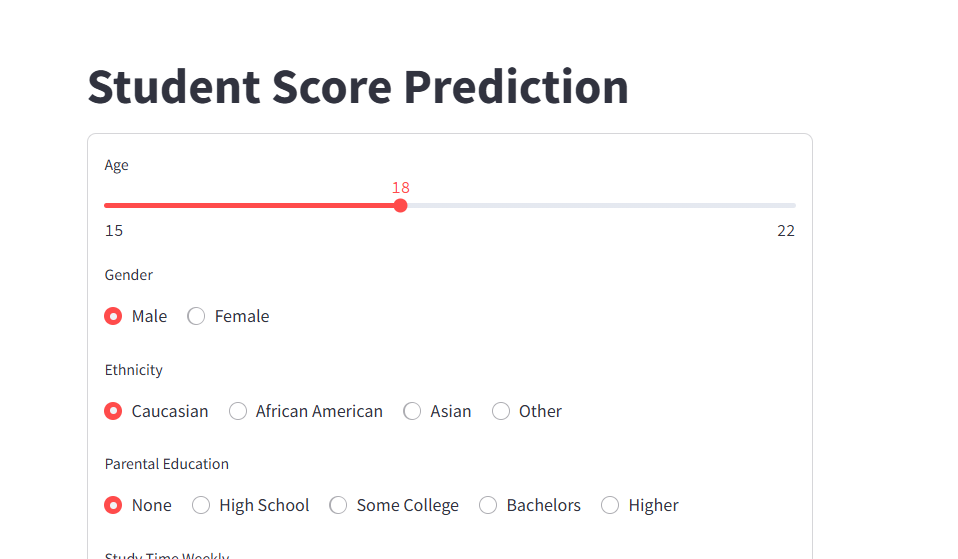Click the Age slider handle
This screenshot has height=559, width=958.
(x=401, y=205)
